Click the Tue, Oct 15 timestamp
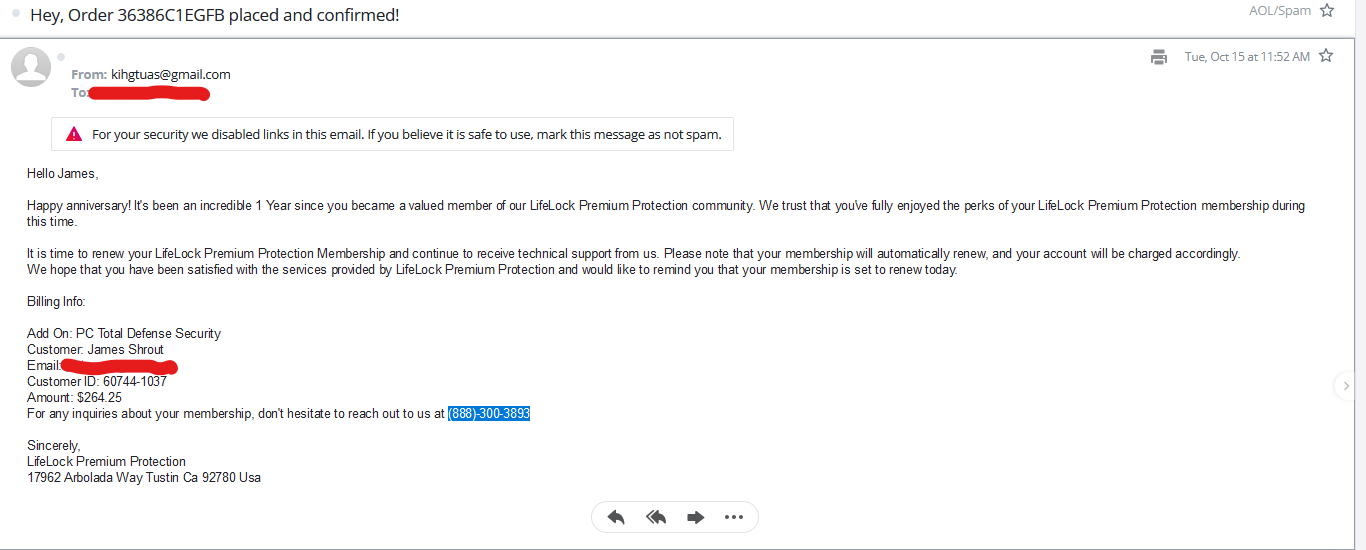1366x550 pixels. [x=1247, y=57]
